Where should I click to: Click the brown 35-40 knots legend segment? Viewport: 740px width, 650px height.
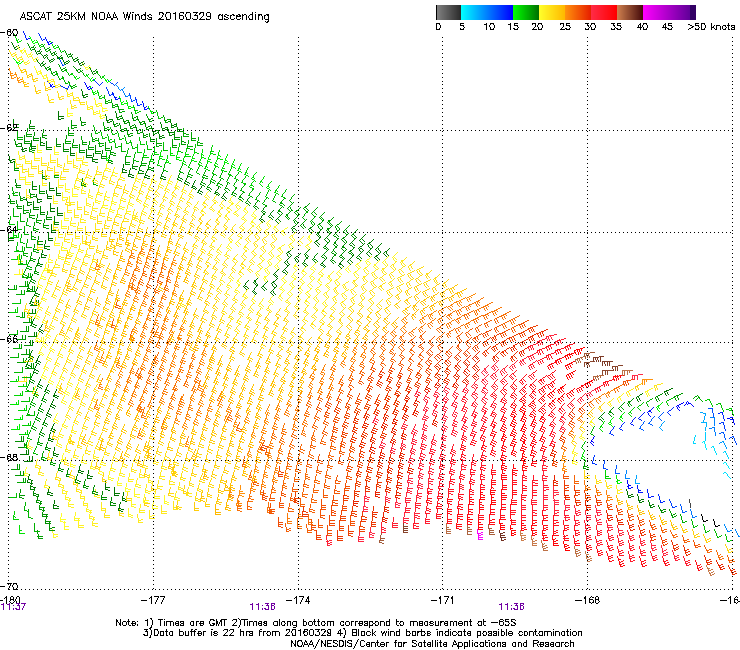(630, 12)
